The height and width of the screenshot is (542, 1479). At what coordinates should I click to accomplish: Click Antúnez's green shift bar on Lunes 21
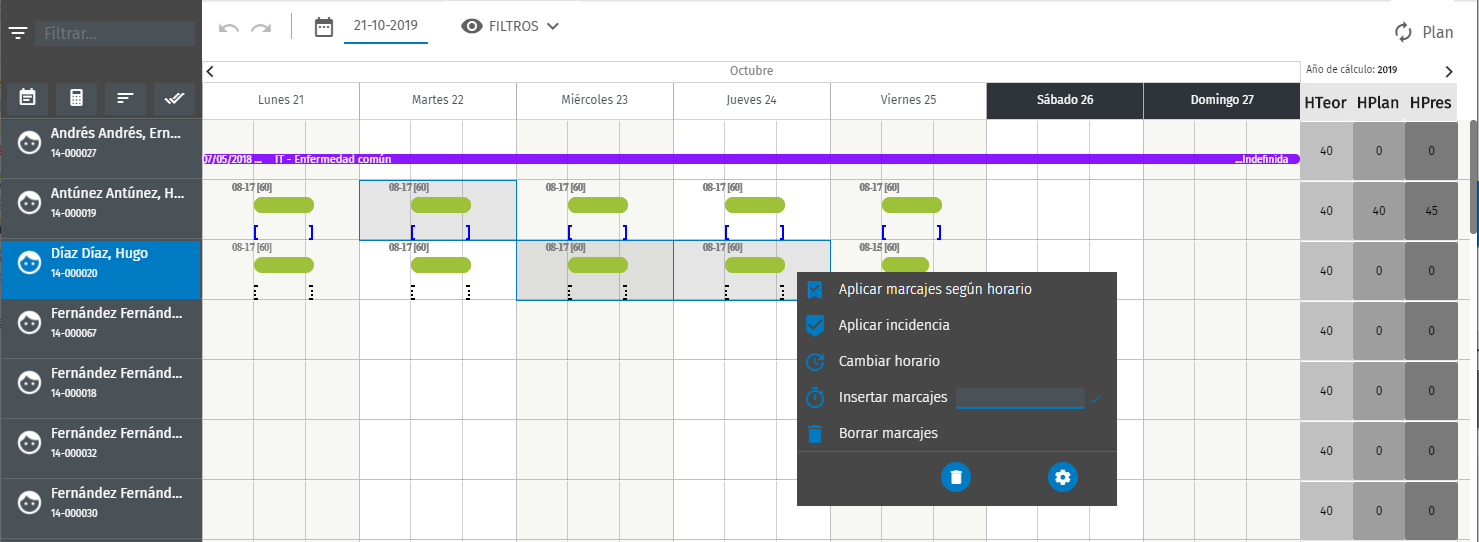284,205
